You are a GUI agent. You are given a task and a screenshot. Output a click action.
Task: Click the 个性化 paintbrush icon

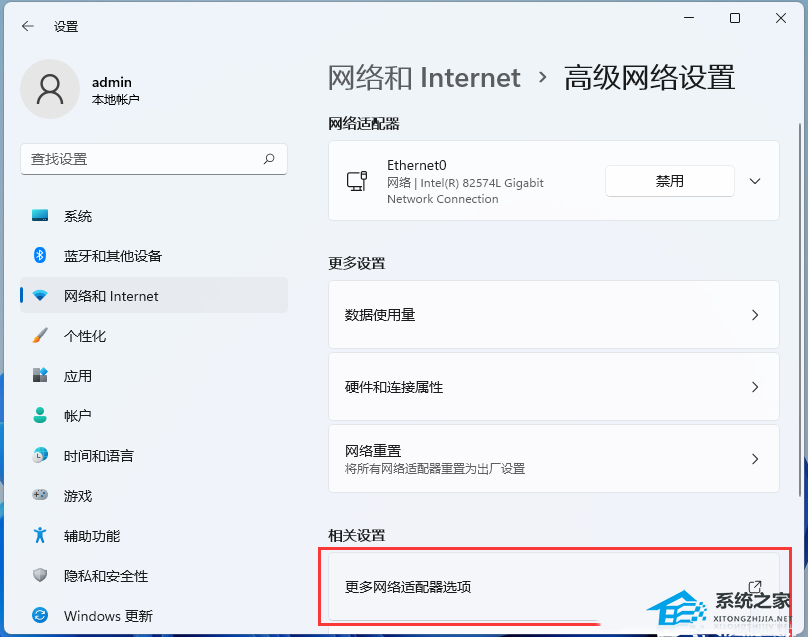(40, 336)
